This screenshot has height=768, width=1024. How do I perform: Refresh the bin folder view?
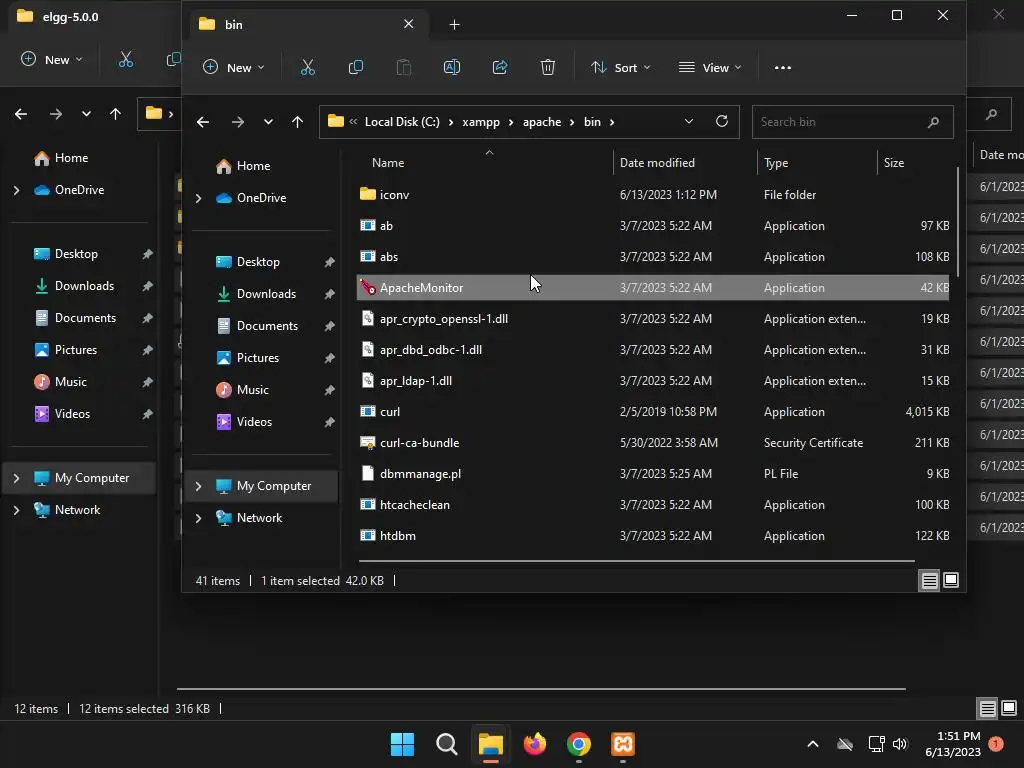pos(722,121)
